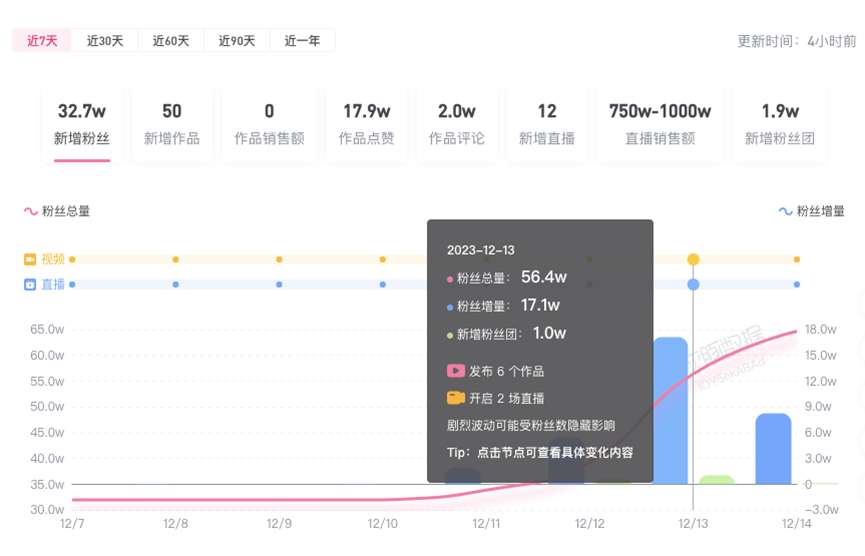Open the 直播销售额 750w-1000w card

660,124
